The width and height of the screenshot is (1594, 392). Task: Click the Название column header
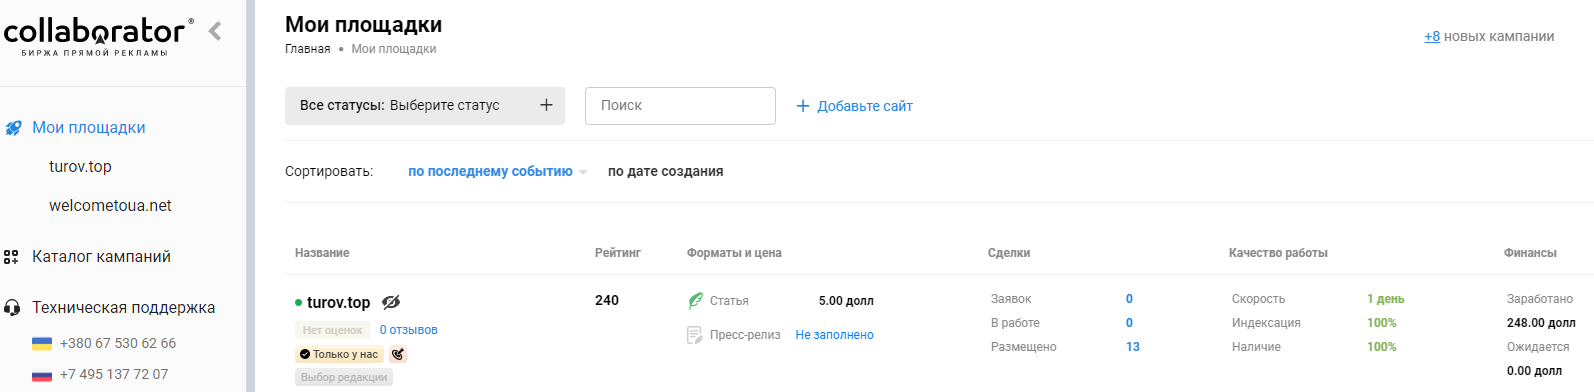[x=322, y=253]
